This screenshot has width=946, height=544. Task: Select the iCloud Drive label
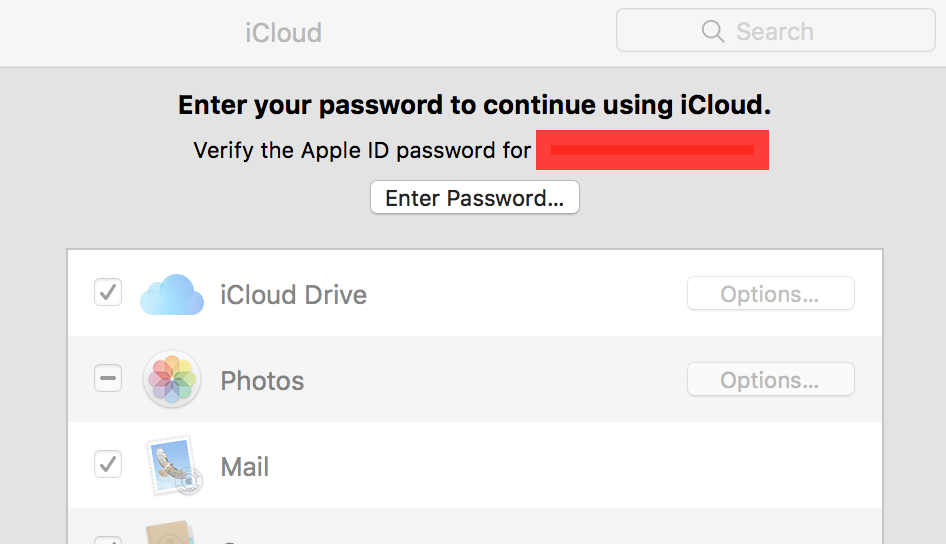[x=293, y=295]
